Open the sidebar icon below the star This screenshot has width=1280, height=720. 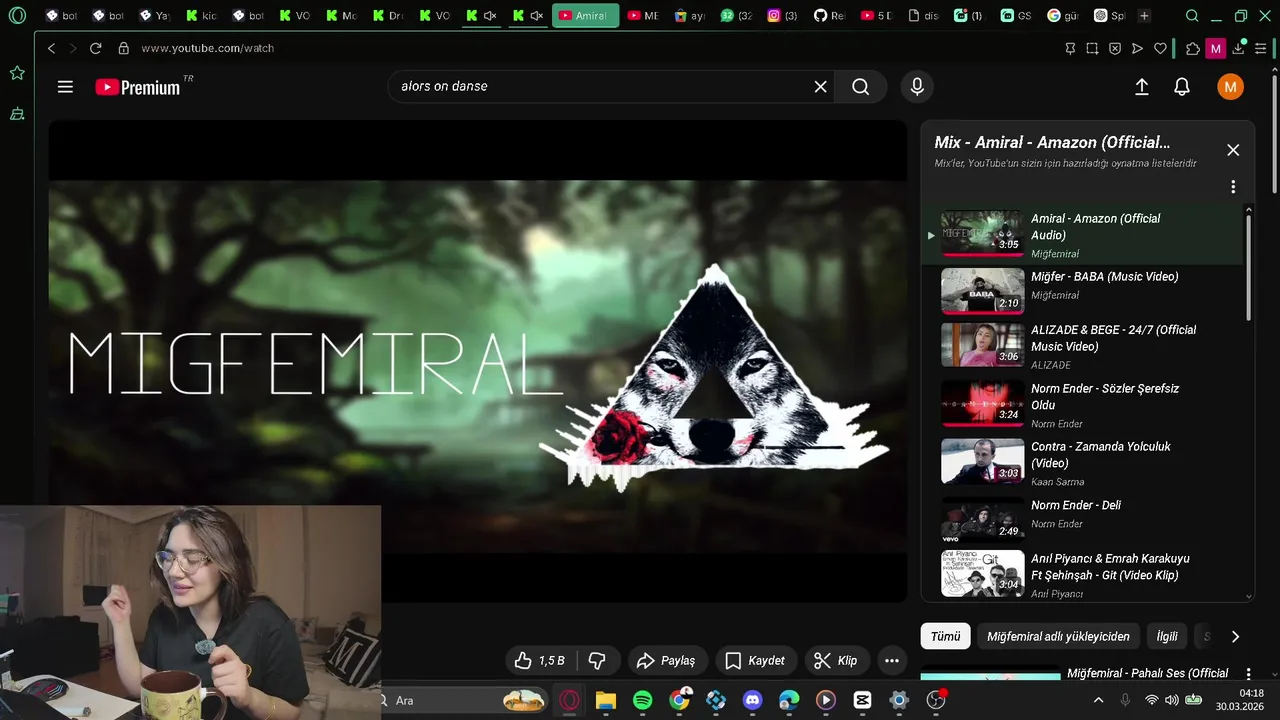17,114
